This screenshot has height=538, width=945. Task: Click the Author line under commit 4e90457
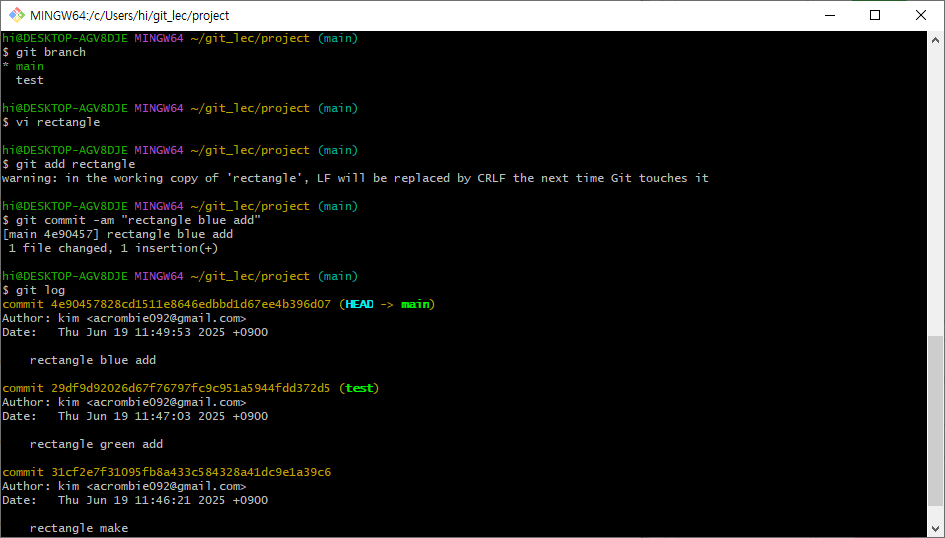click(124, 318)
